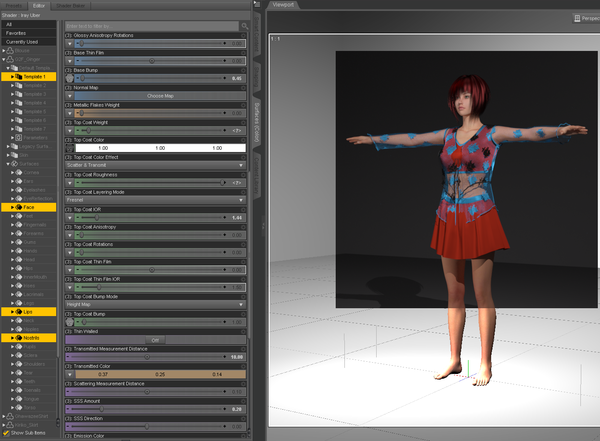This screenshot has width=600, height=441.
Task: Select the Currently Used filter category
Action: [29, 42]
